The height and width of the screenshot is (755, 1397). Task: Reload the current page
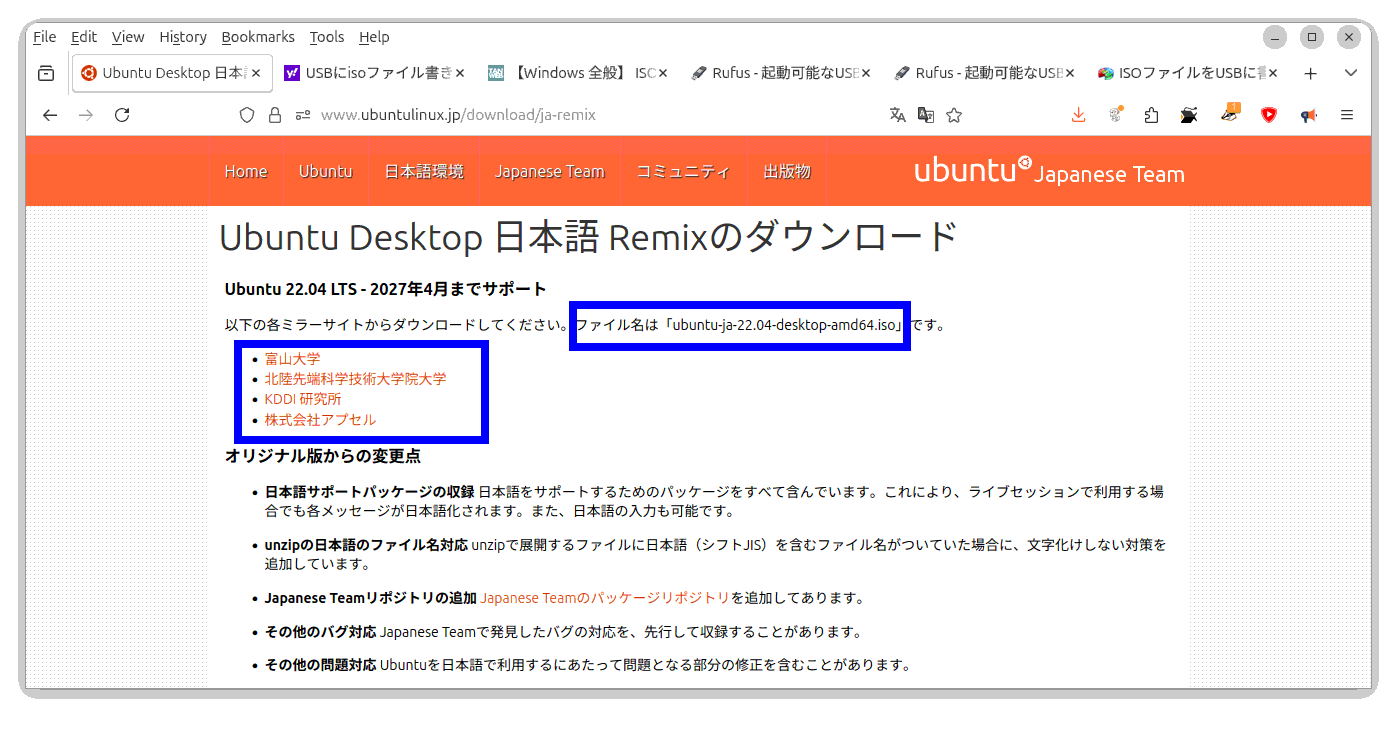(x=122, y=115)
